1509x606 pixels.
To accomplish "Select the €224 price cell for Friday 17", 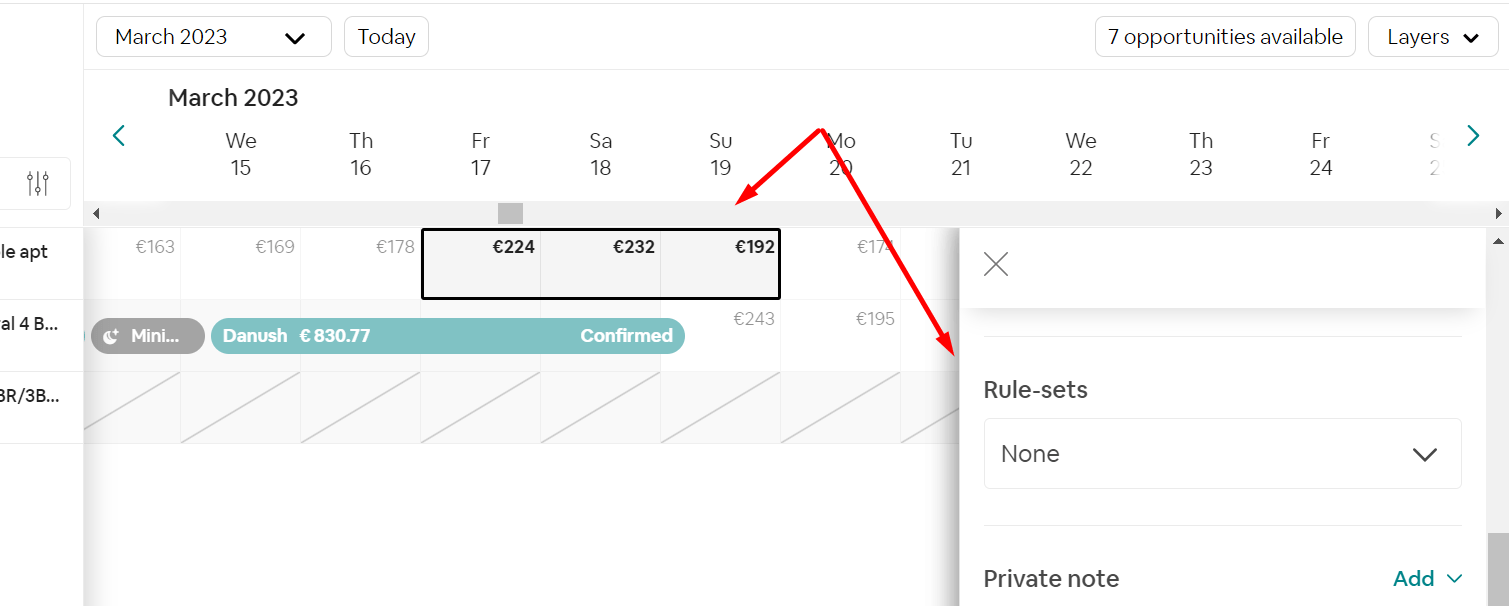I will point(481,263).
